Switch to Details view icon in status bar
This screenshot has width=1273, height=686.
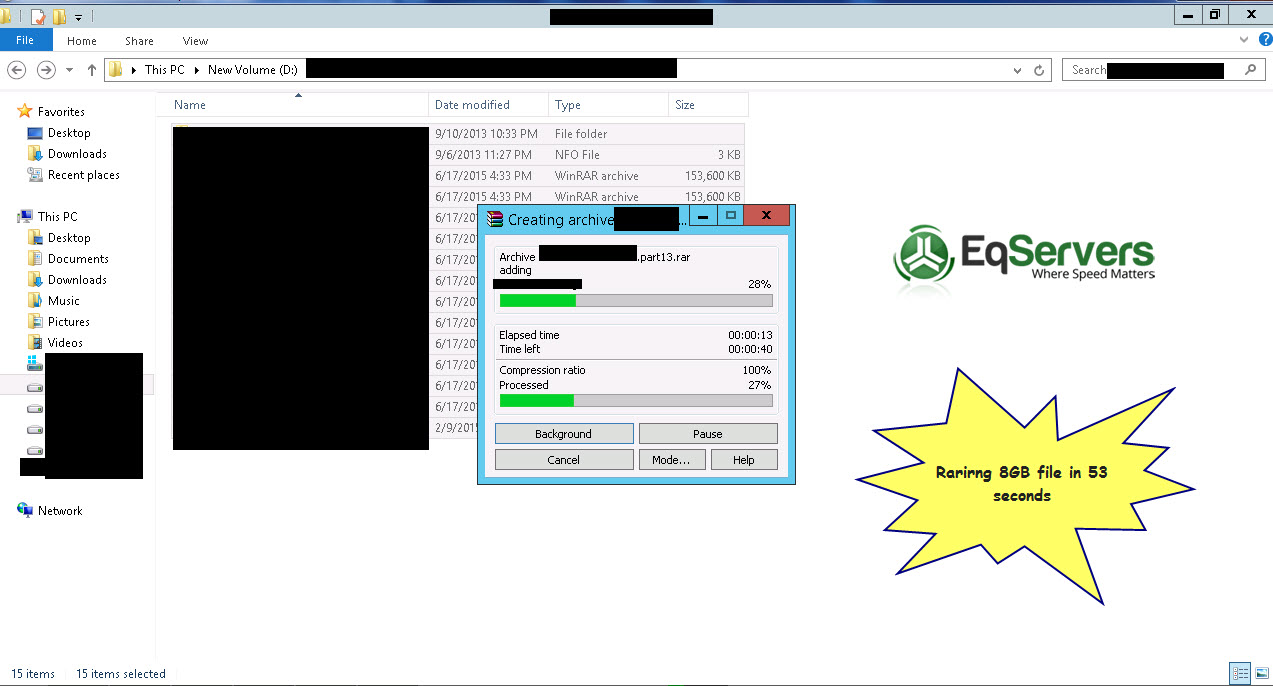pos(1240,674)
